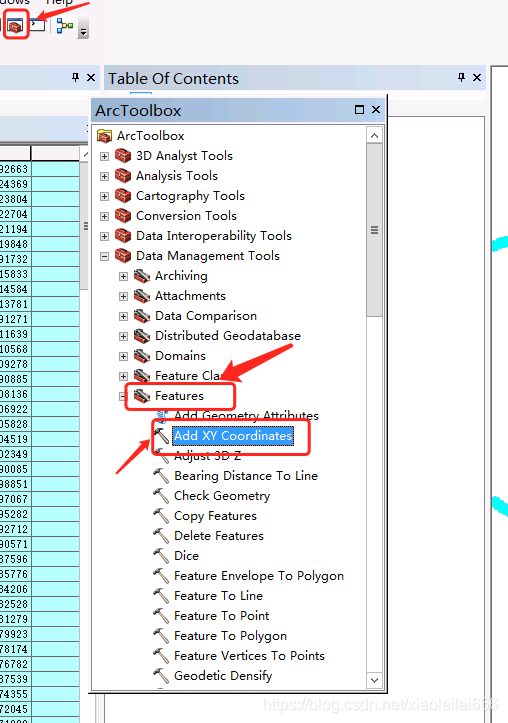This screenshot has width=508, height=723.
Task: Click the Distributed Geodatabase toolset icon
Action: pyautogui.click(x=142, y=336)
